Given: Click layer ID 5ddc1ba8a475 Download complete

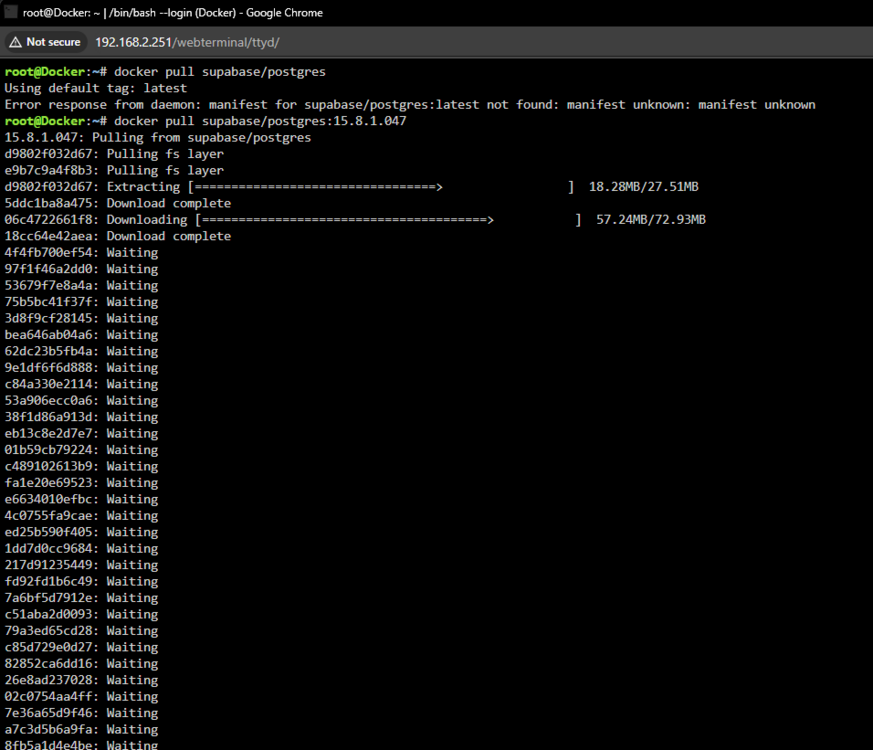Looking at the screenshot, I should (117, 203).
